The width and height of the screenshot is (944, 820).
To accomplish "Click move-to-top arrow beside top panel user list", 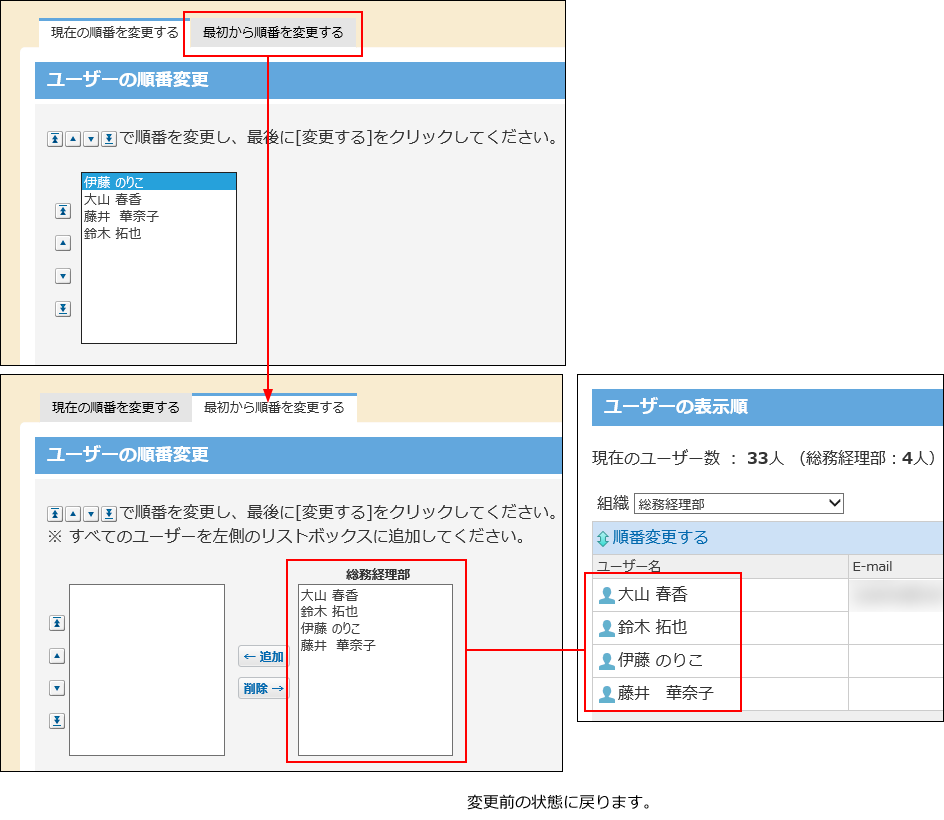I will 63,211.
